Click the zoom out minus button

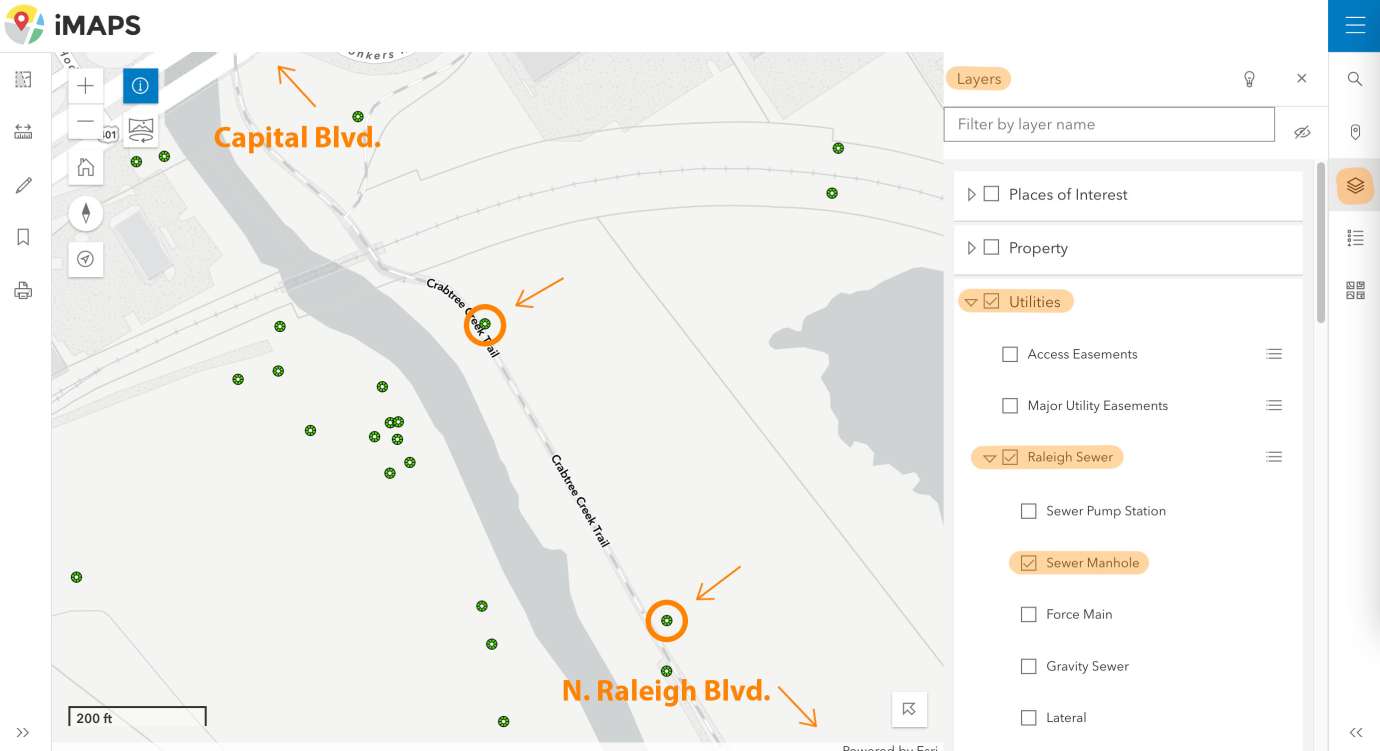(86, 122)
